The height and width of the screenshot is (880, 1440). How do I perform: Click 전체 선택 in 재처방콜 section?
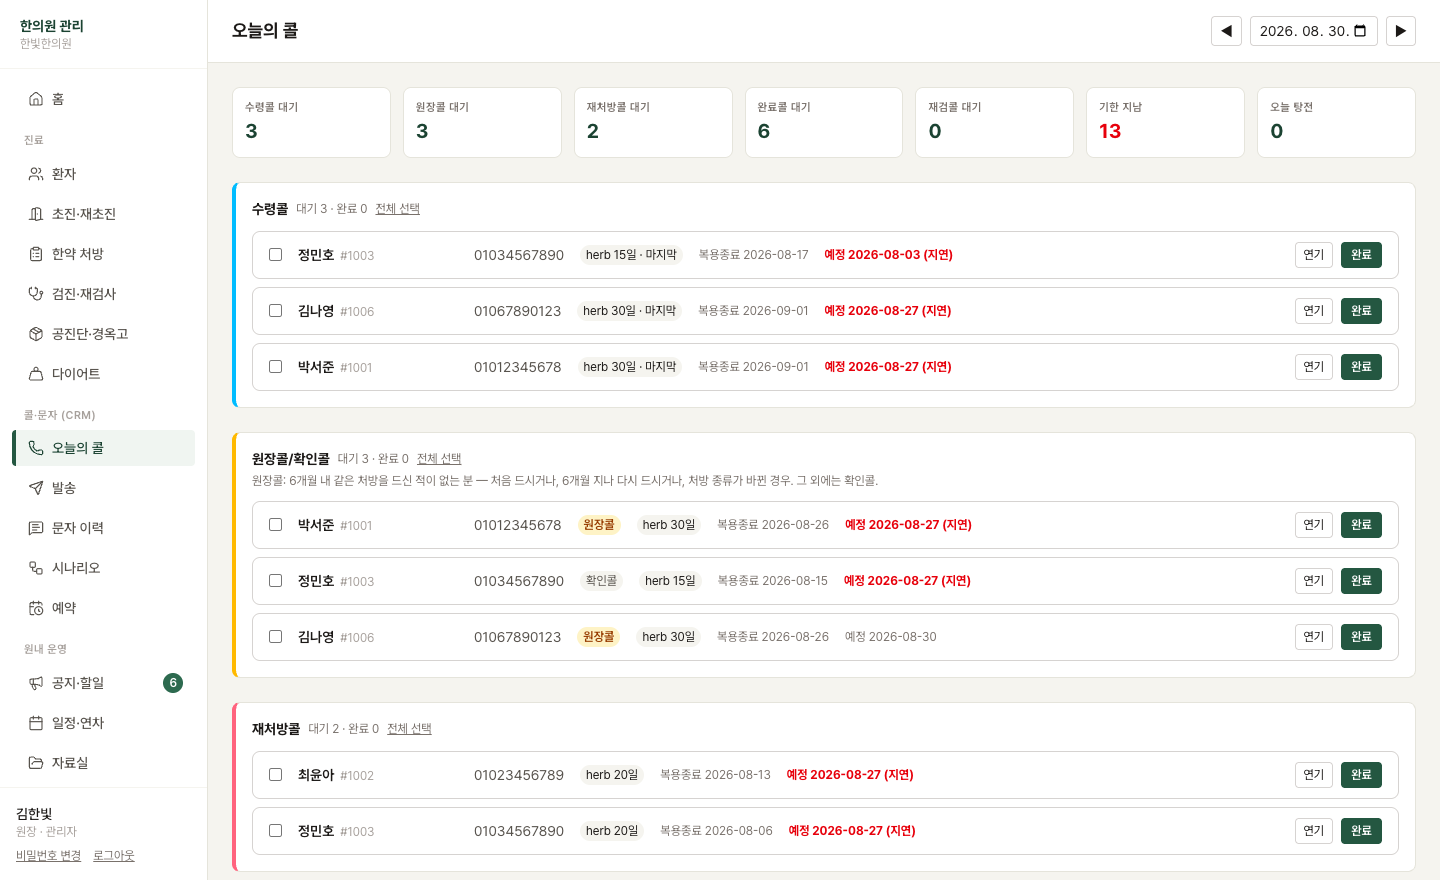[x=409, y=729]
